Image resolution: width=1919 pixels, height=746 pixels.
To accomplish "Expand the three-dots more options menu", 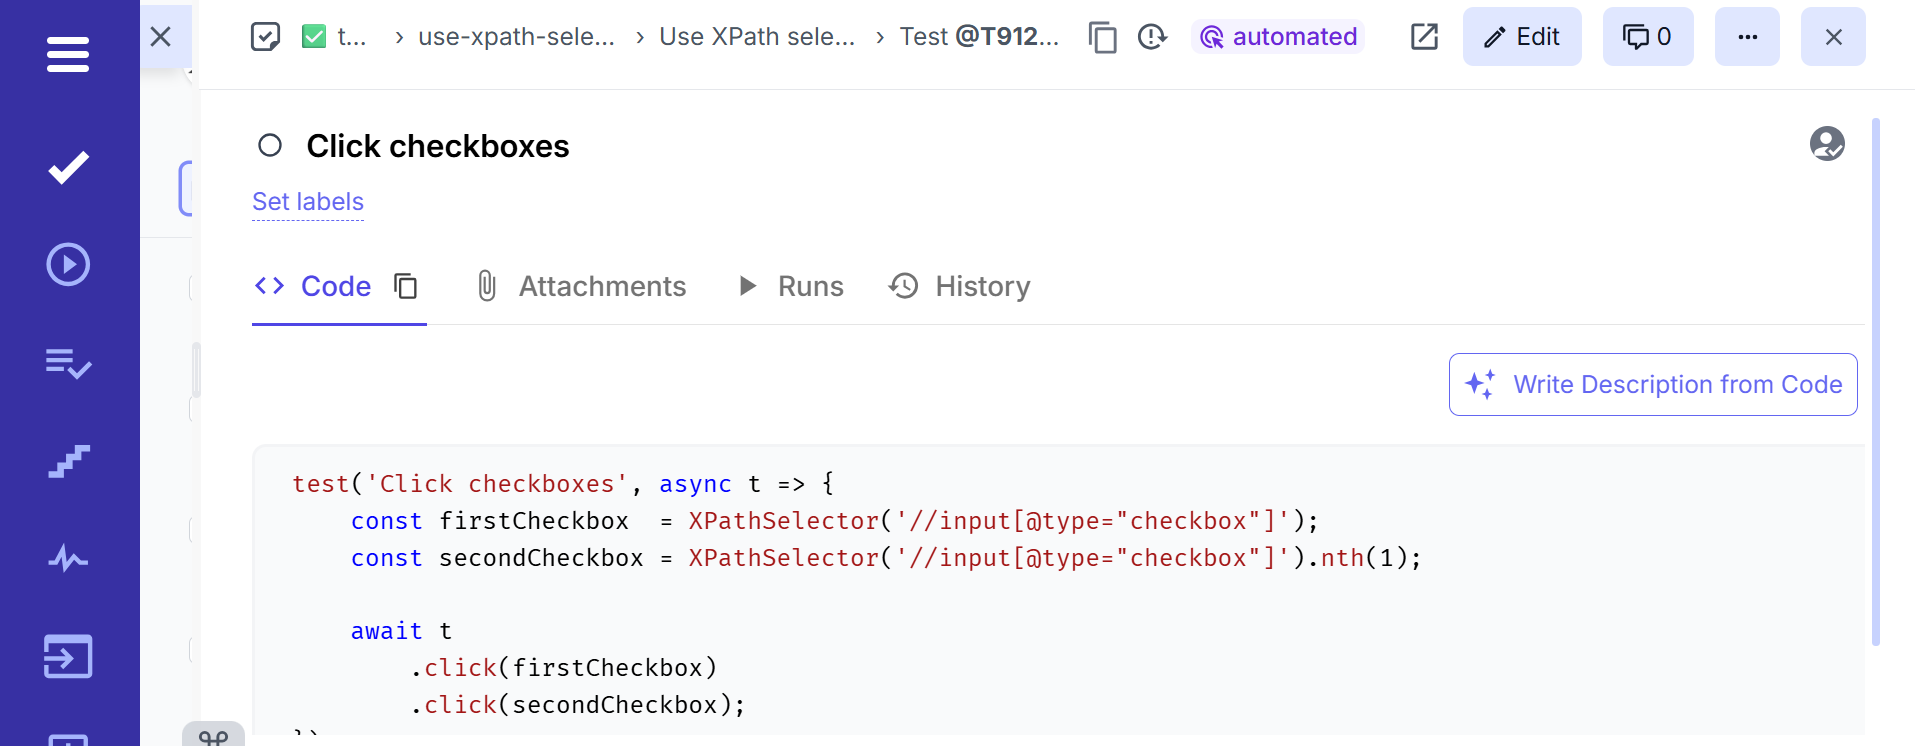I will click(x=1746, y=37).
